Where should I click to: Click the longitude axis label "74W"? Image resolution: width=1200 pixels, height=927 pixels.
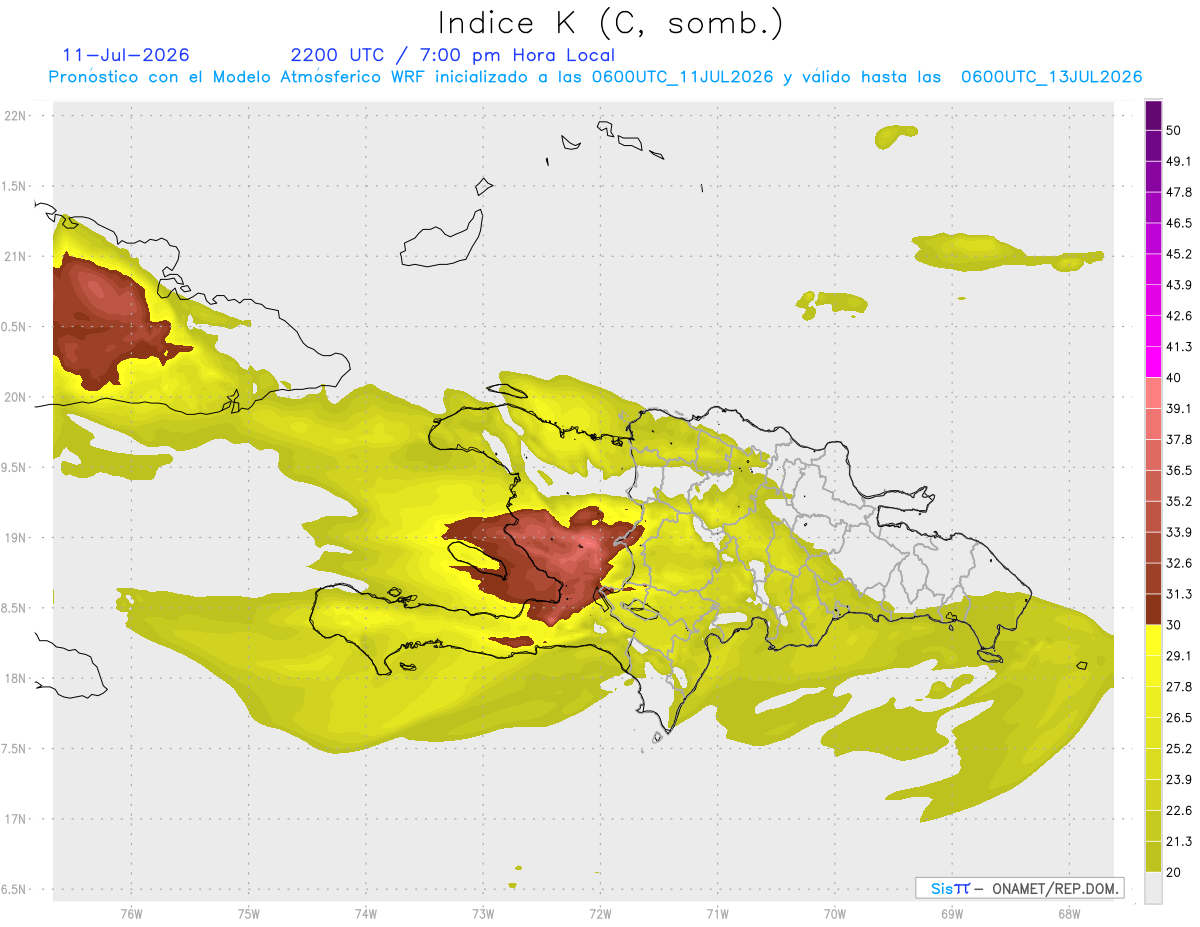point(366,914)
